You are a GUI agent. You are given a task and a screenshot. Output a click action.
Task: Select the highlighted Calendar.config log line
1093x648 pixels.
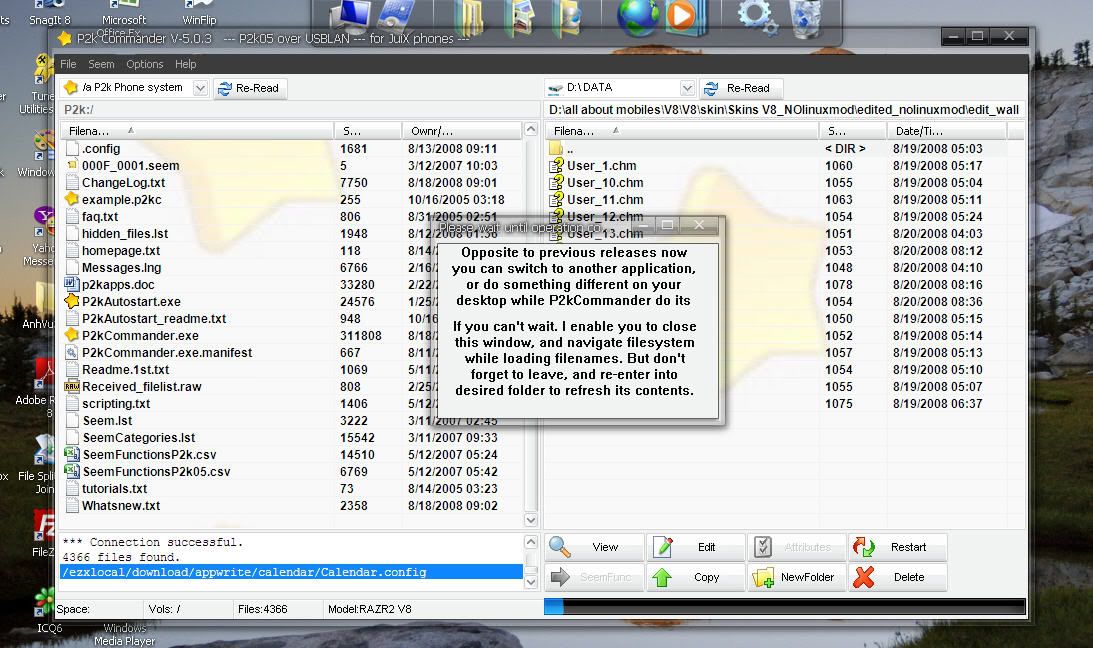(291, 572)
